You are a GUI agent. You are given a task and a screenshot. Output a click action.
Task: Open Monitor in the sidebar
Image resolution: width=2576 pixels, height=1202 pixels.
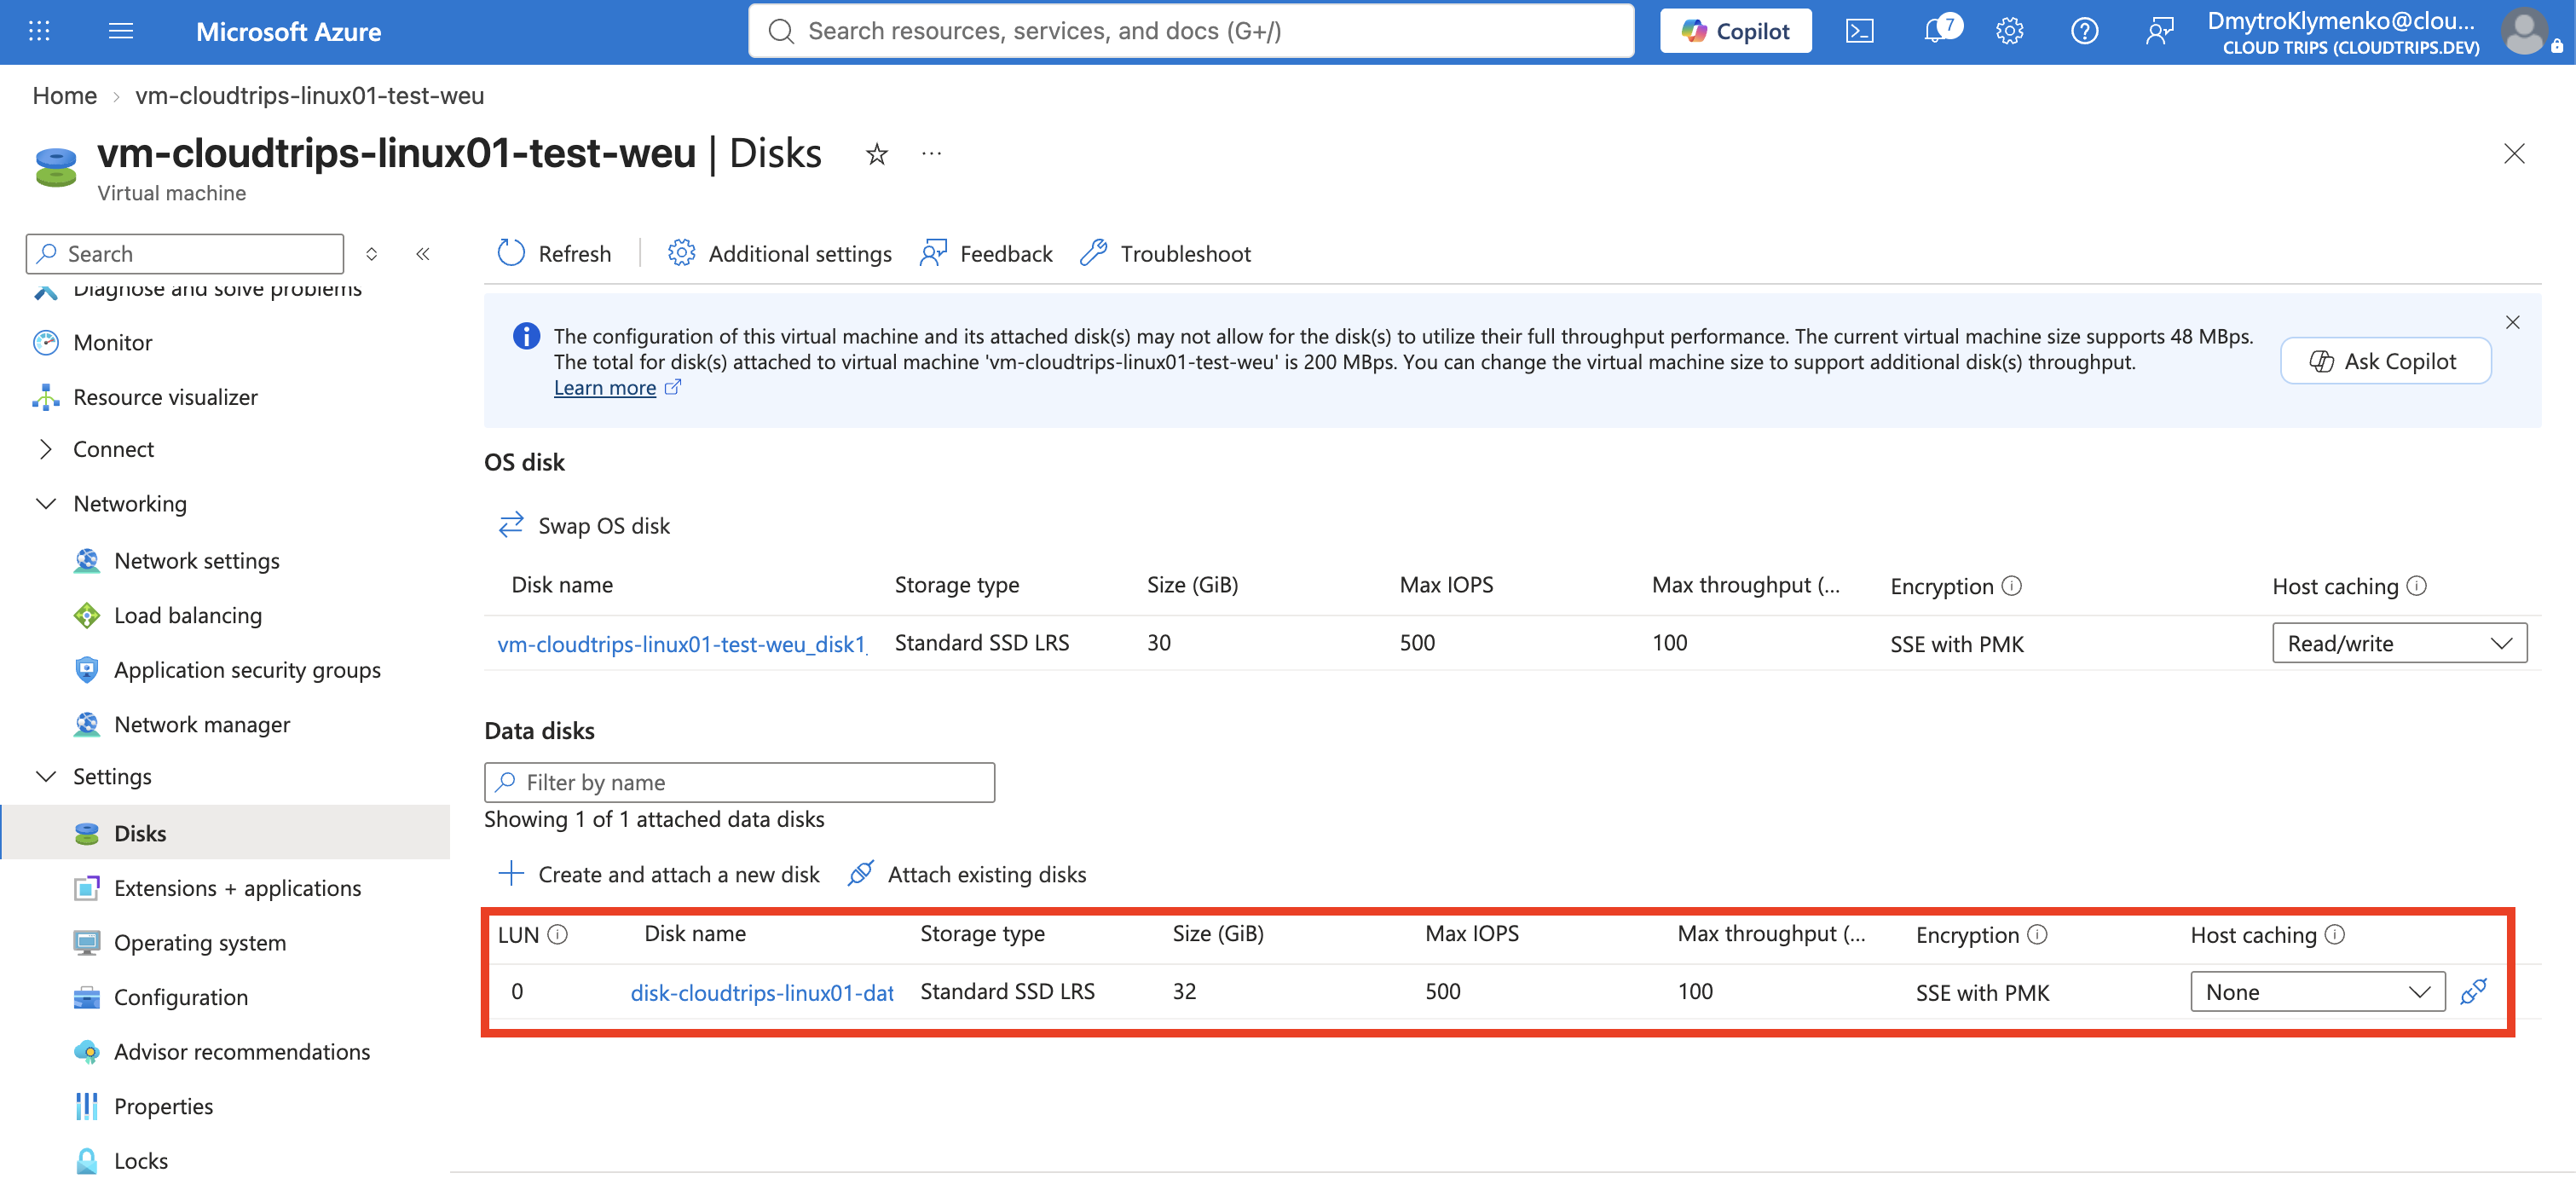(x=113, y=343)
